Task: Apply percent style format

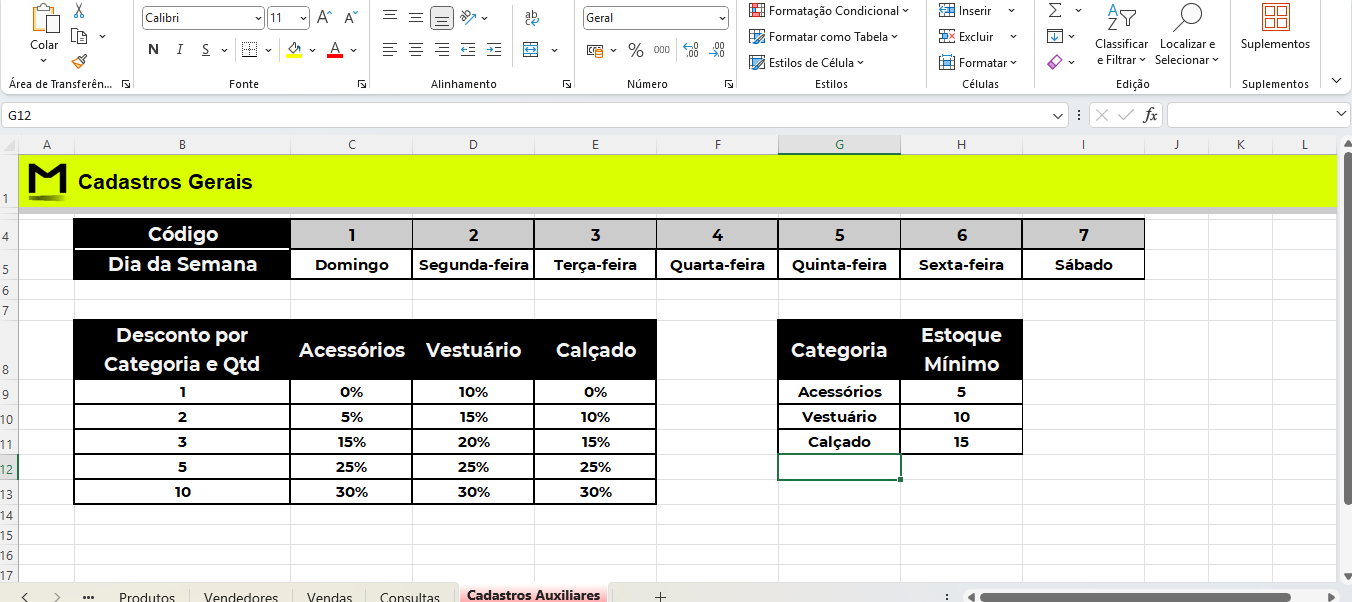Action: click(x=636, y=49)
